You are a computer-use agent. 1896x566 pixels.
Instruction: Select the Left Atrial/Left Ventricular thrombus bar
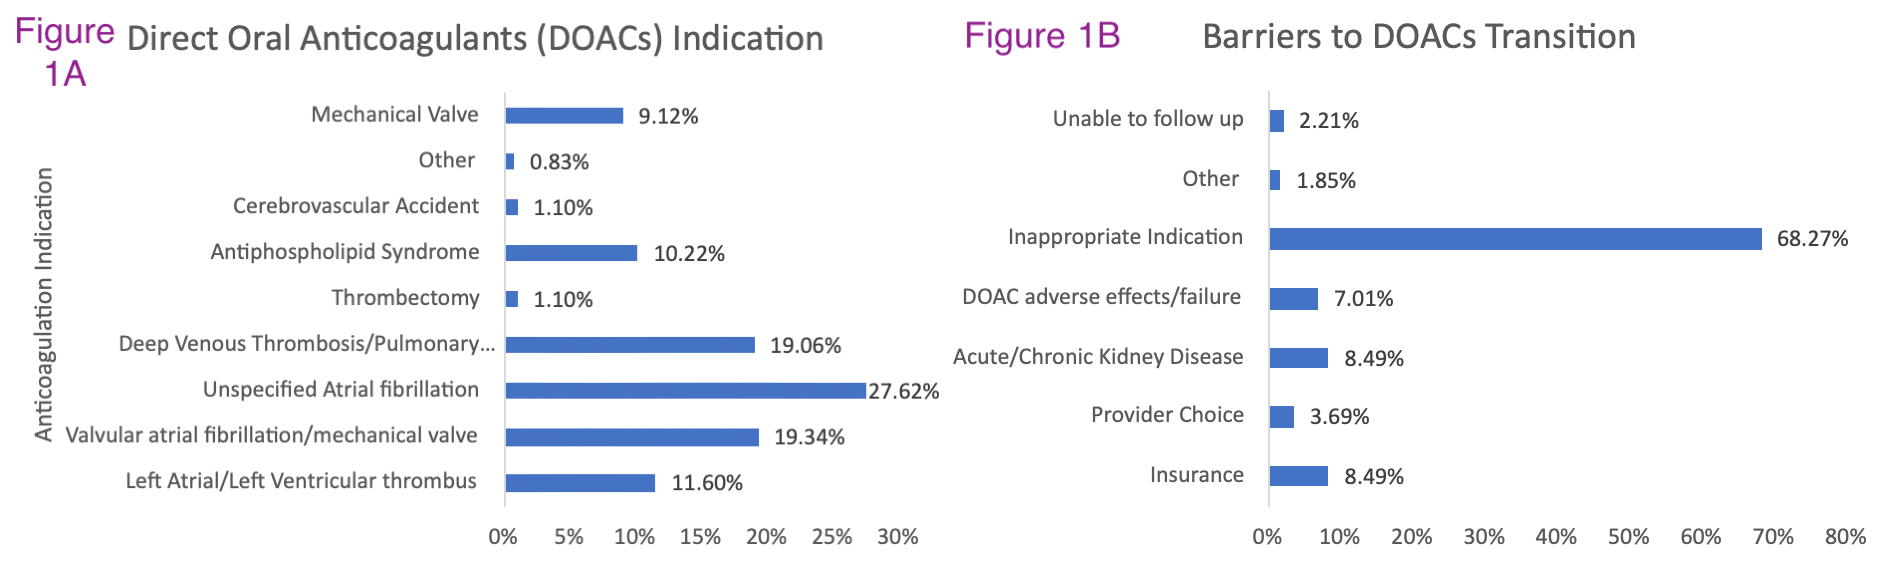click(580, 483)
